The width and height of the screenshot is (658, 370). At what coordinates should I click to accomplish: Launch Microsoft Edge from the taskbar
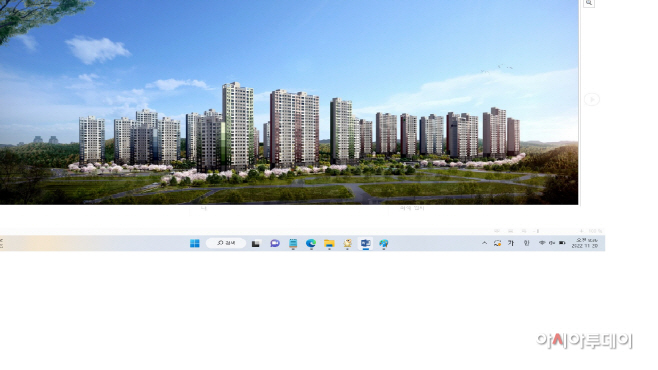pos(311,243)
